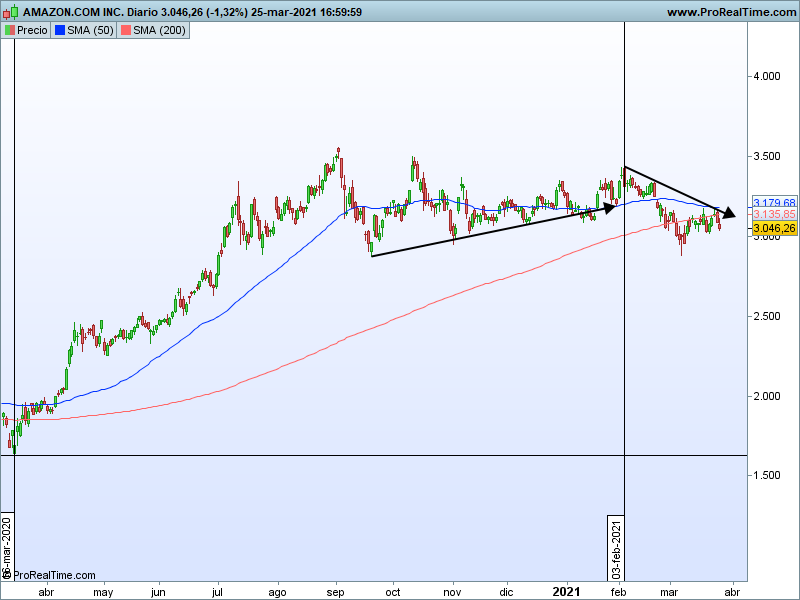Click the ago label on the time axis

pos(278,593)
